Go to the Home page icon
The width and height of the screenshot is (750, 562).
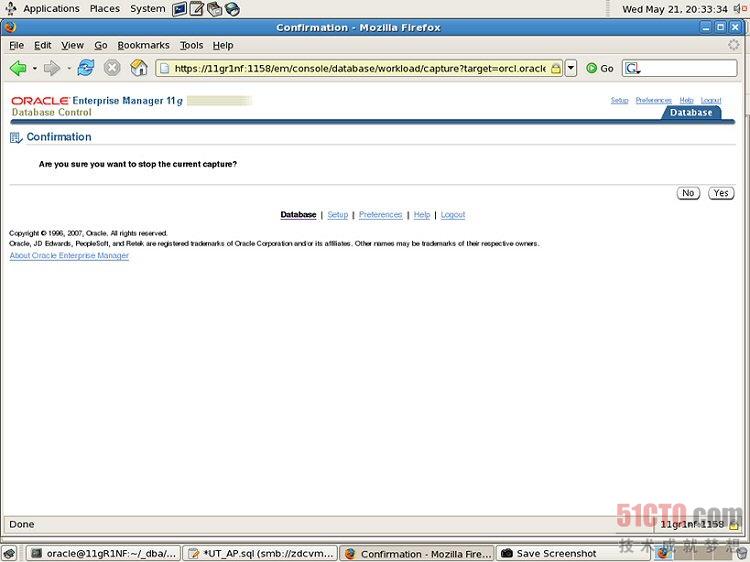[139, 68]
